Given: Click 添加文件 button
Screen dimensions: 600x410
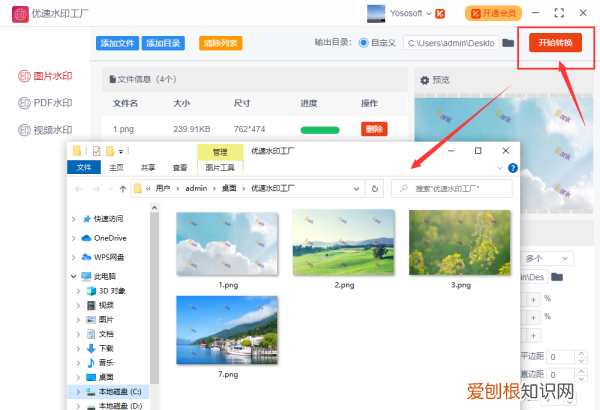Looking at the screenshot, I should 117,43.
